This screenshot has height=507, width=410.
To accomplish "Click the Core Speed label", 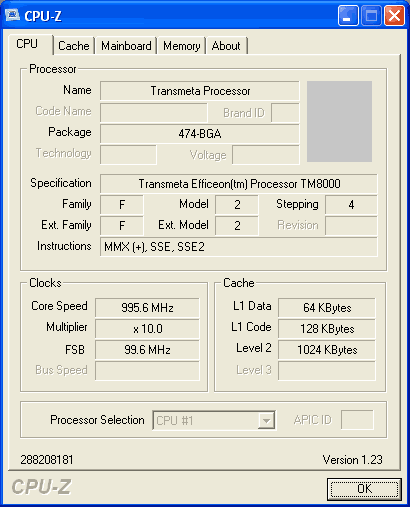I will click(59, 306).
